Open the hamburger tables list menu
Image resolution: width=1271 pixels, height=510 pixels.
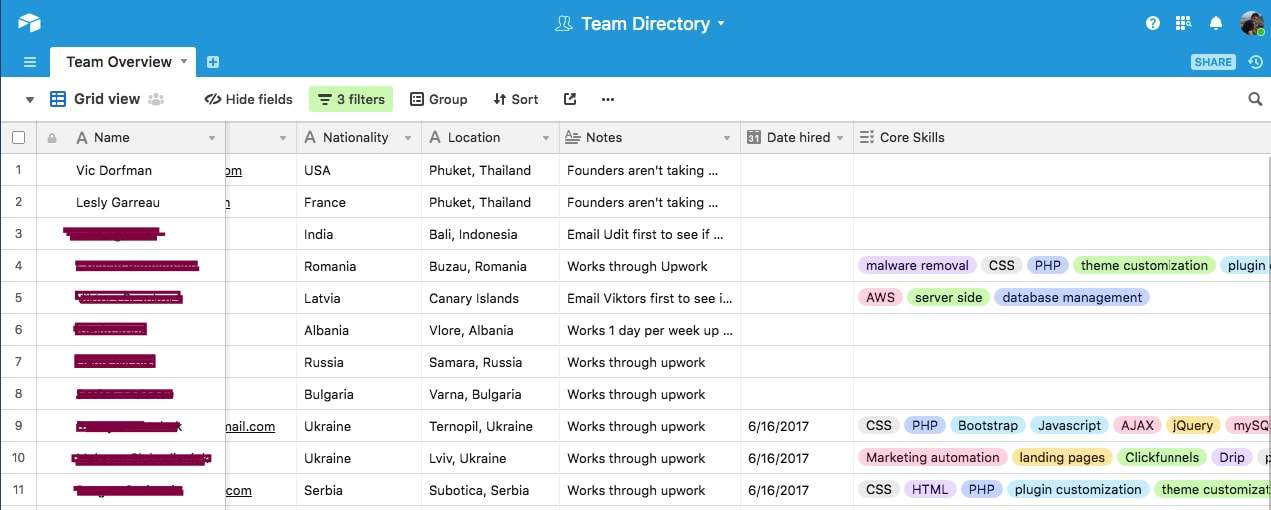point(30,62)
